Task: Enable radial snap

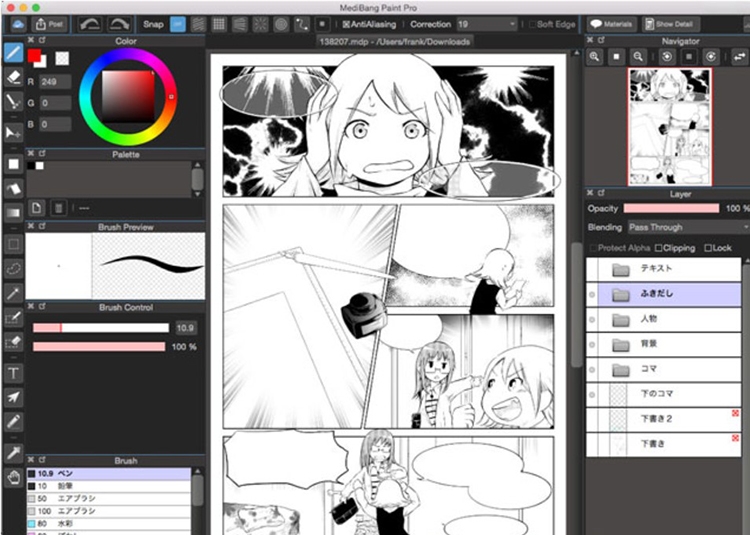Action: (261, 24)
